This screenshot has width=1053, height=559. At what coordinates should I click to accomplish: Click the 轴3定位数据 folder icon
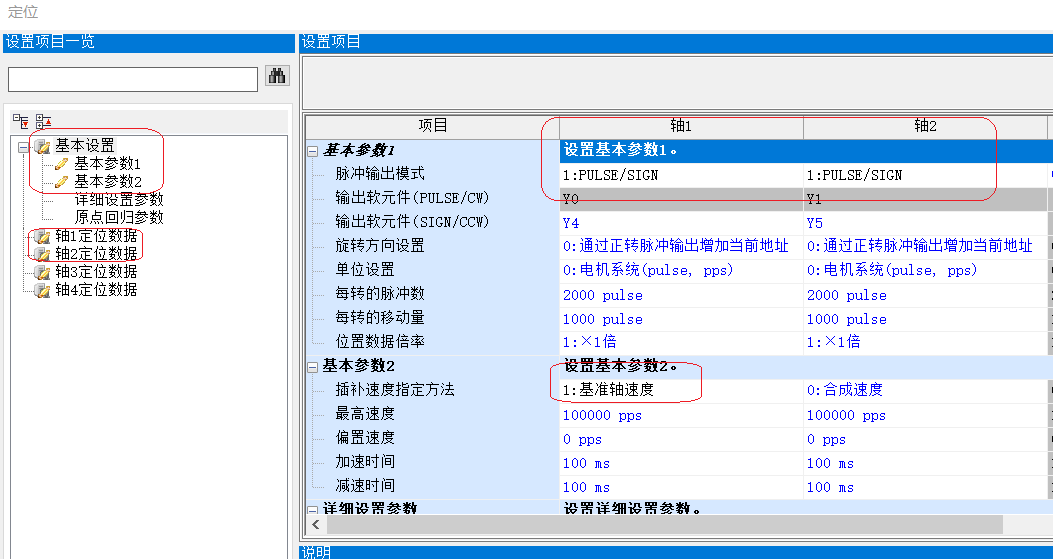click(x=43, y=272)
